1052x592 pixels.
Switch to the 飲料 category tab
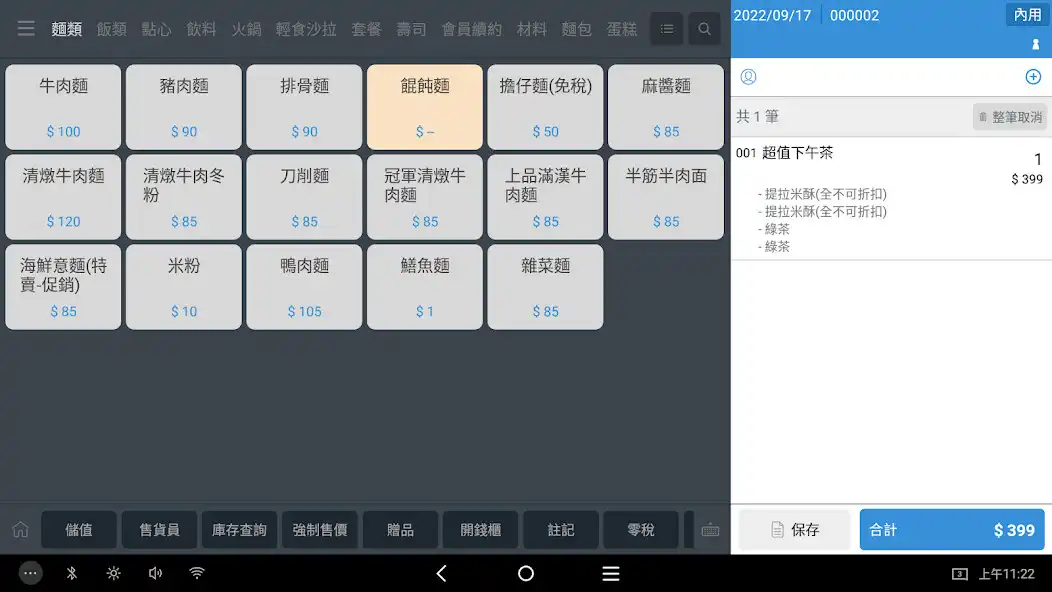pyautogui.click(x=202, y=29)
